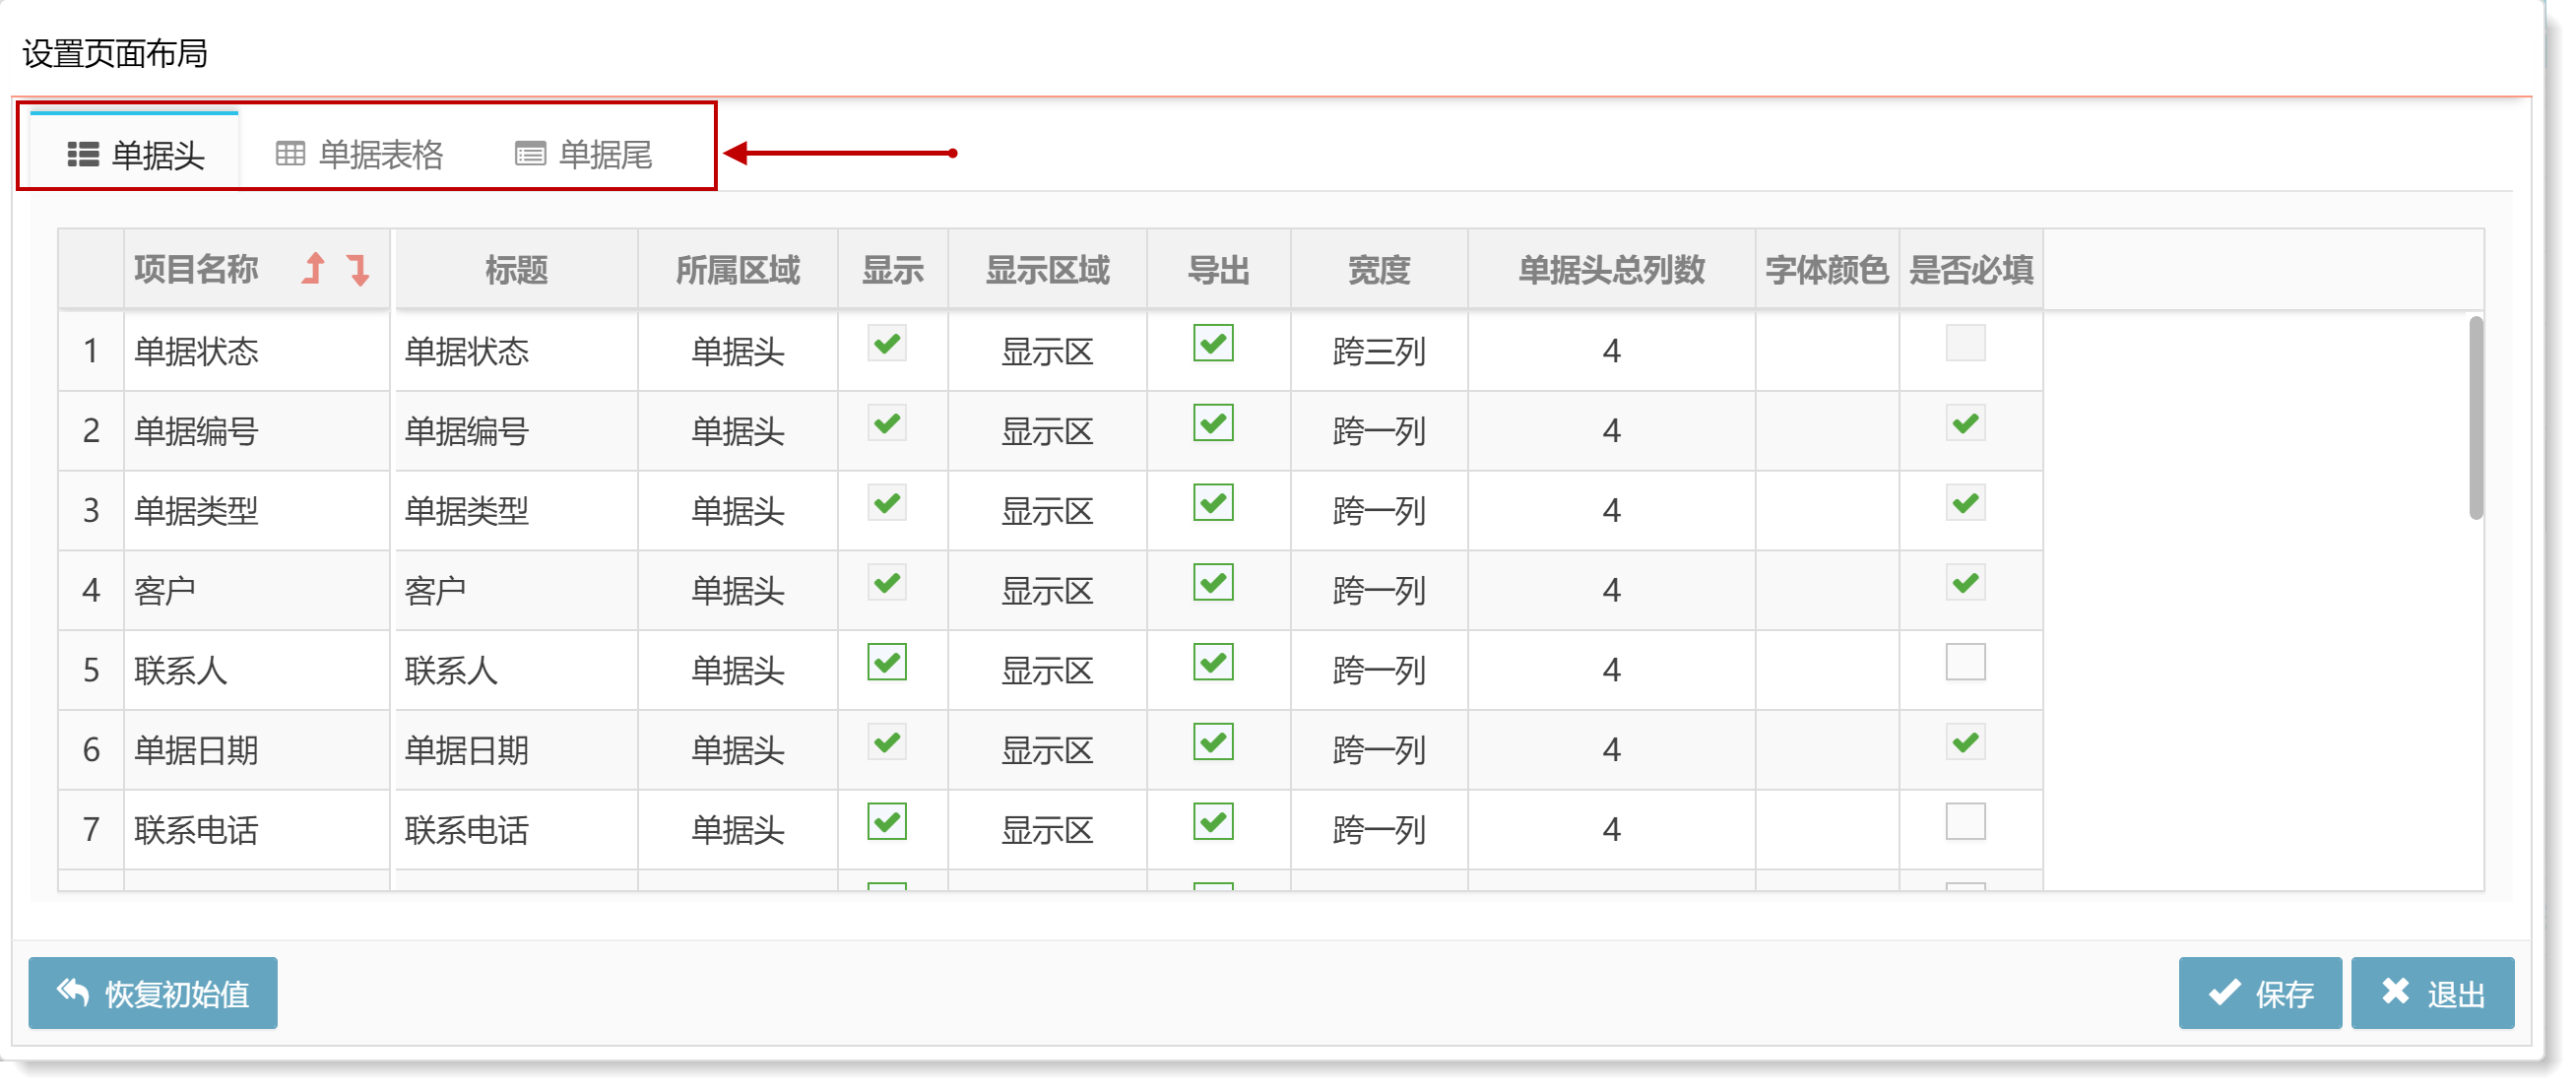Edit the 标题 cell of 单据状态 row
This screenshot has width=2576, height=1091.
[517, 351]
